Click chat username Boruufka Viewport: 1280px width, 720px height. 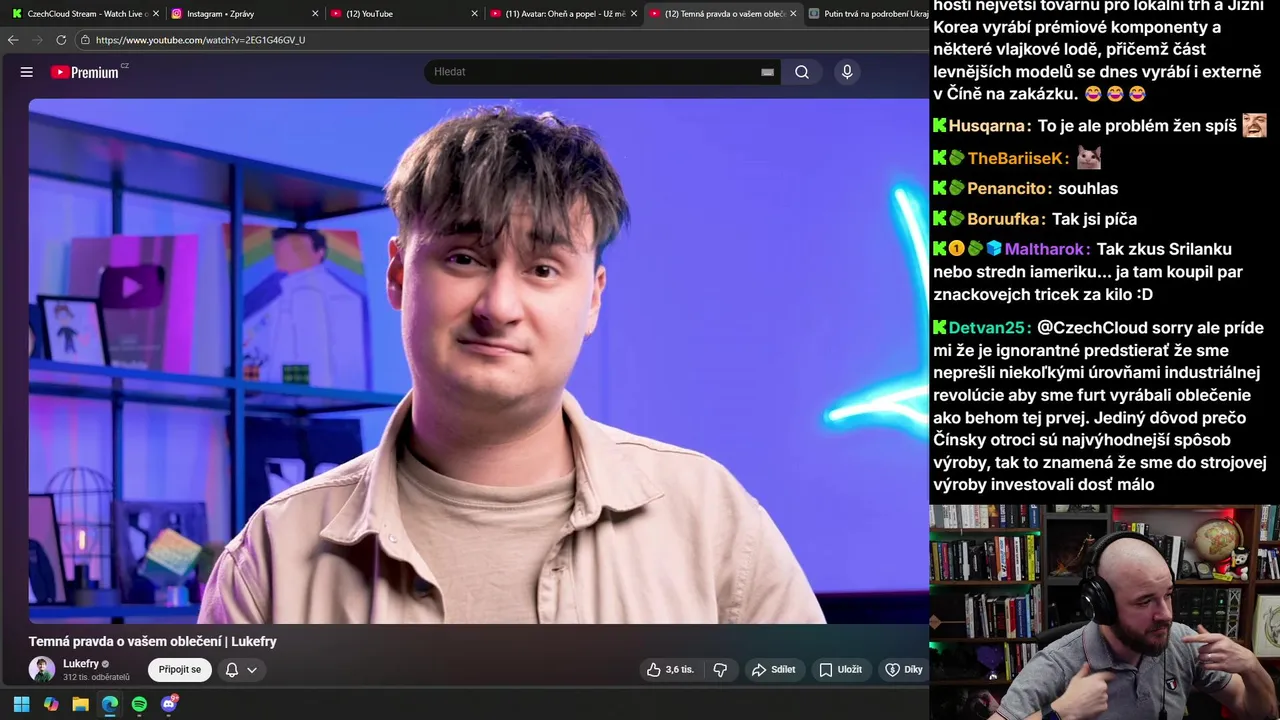1006,219
